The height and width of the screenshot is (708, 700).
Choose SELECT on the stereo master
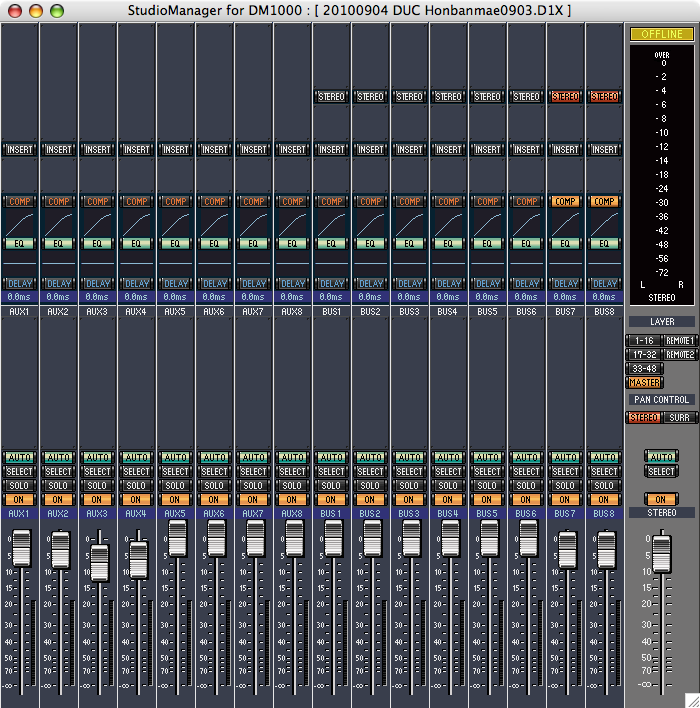(x=661, y=471)
